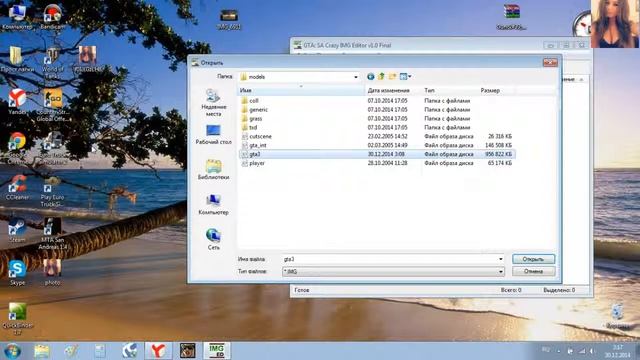Open Google Chrome desktop icon
The image size is (640, 360).
tap(17, 147)
